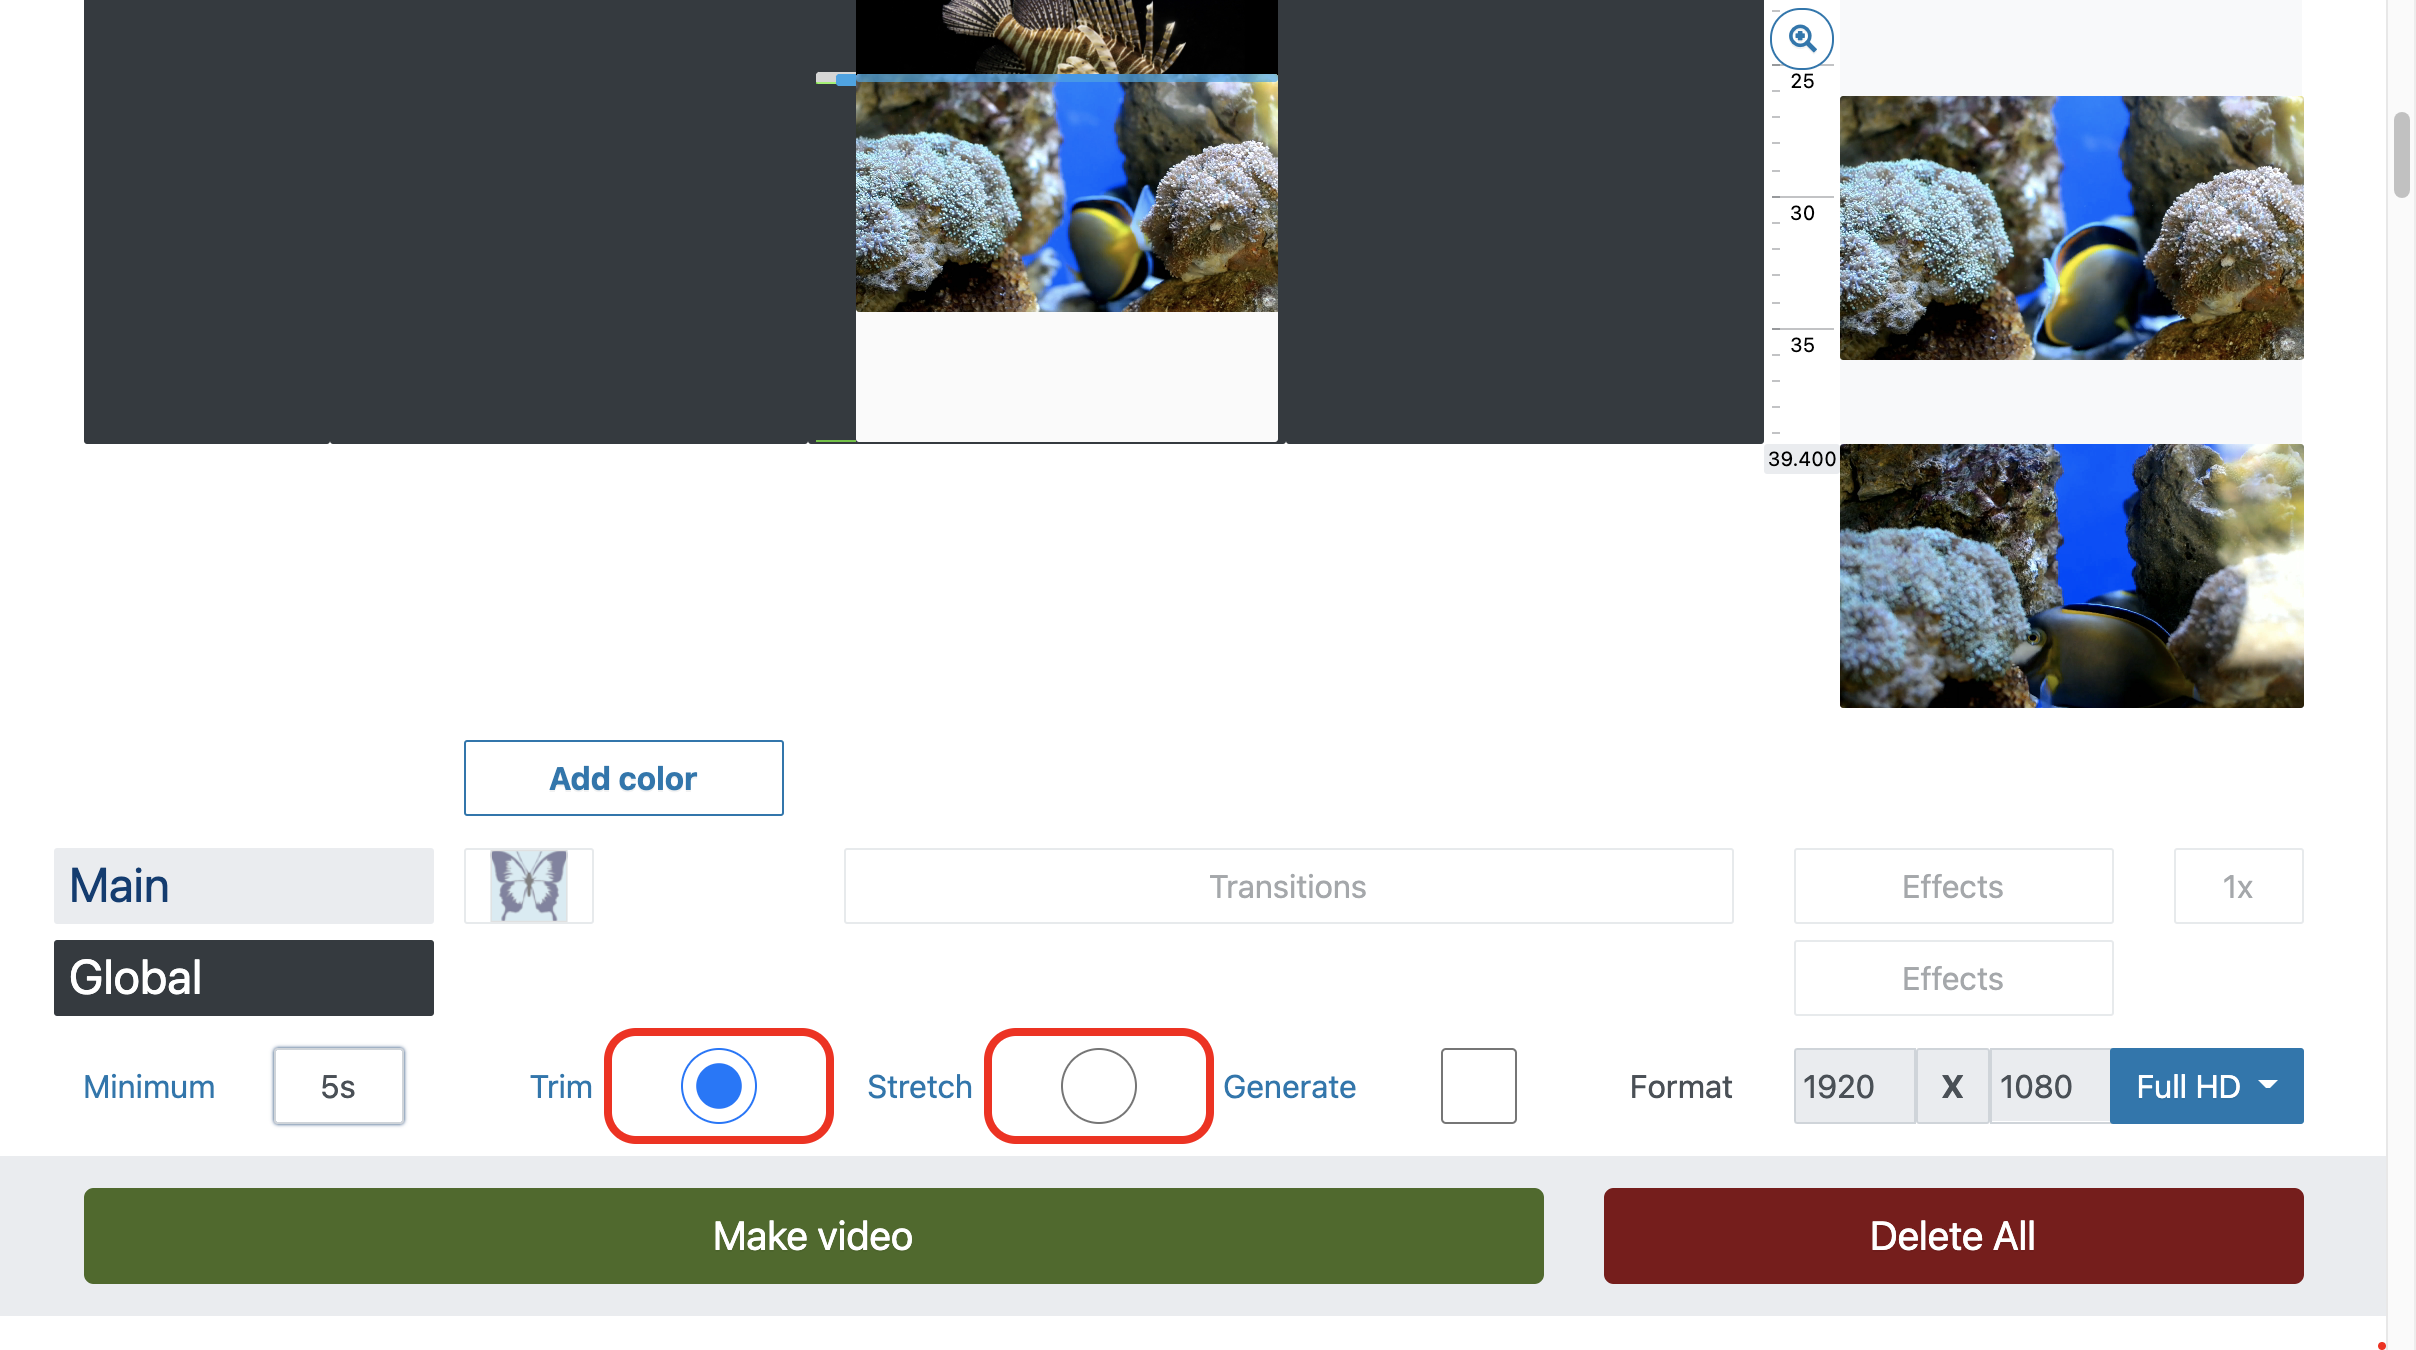Edit the Minimum duration input field

(x=339, y=1086)
